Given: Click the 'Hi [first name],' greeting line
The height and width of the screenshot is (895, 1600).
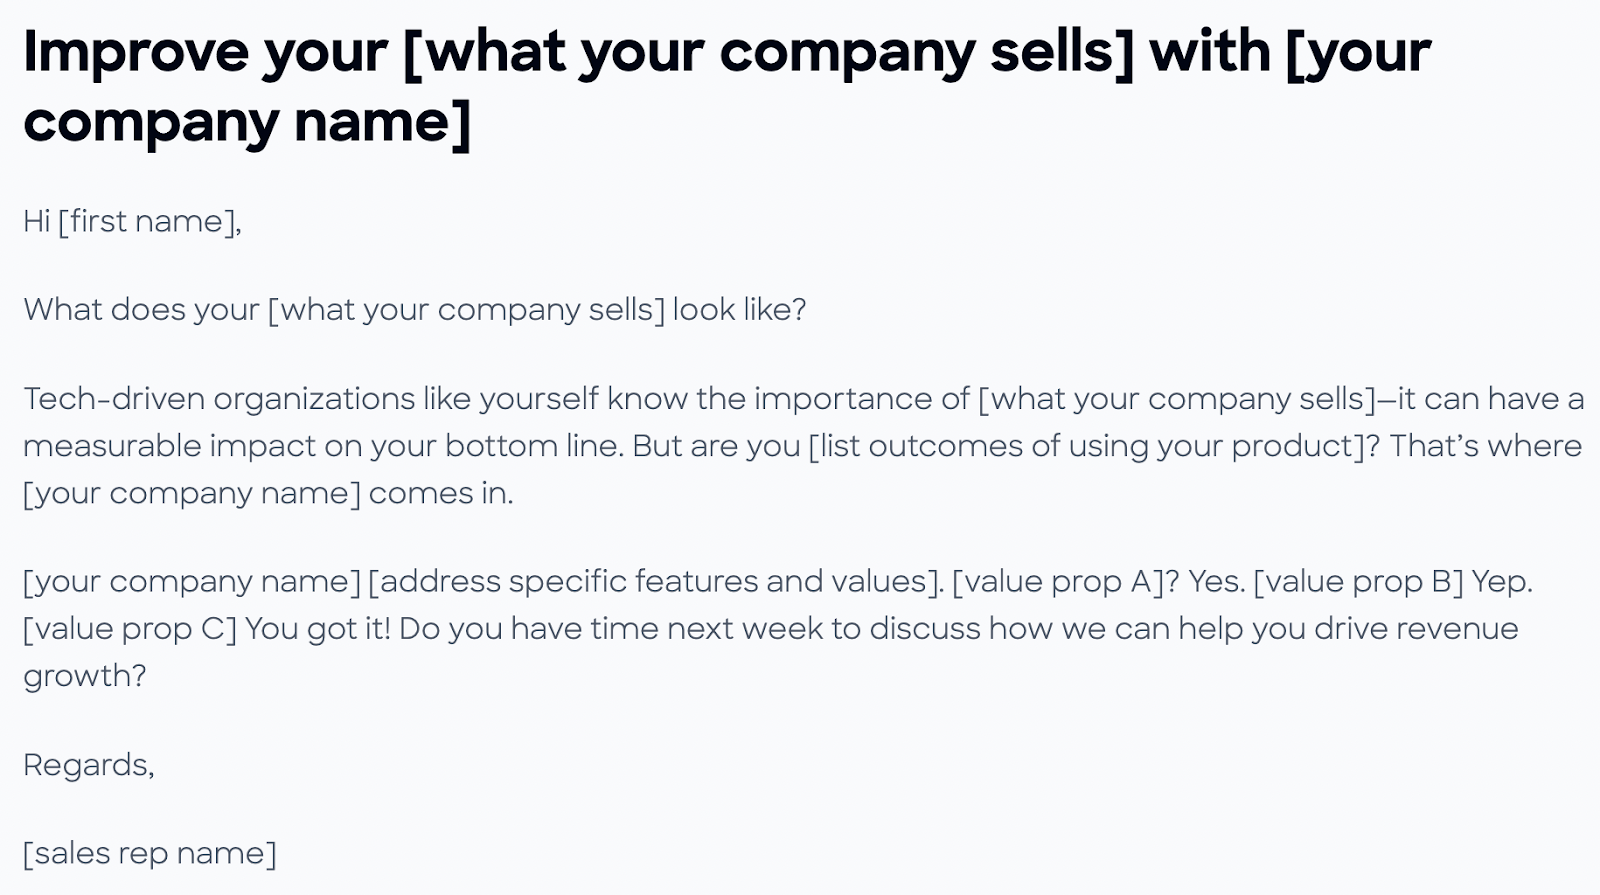Looking at the screenshot, I should coord(132,221).
